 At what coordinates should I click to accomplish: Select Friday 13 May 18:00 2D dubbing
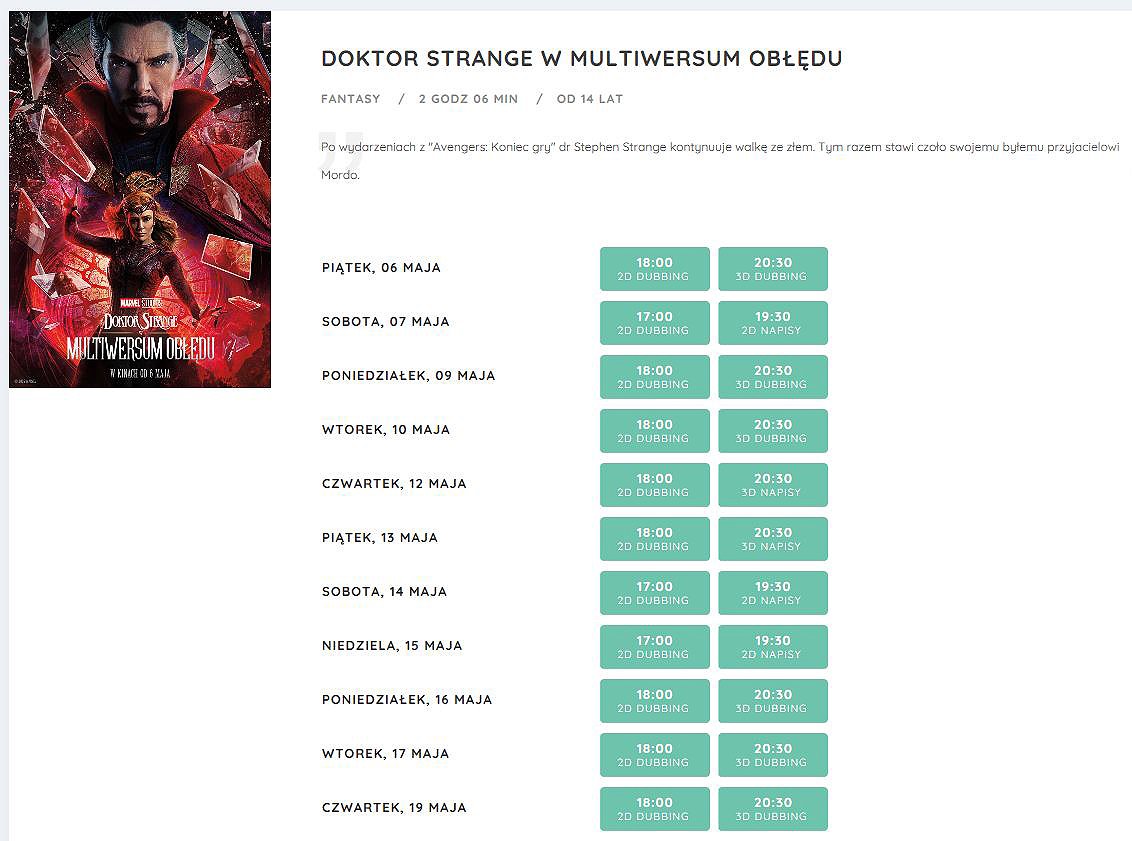(654, 539)
